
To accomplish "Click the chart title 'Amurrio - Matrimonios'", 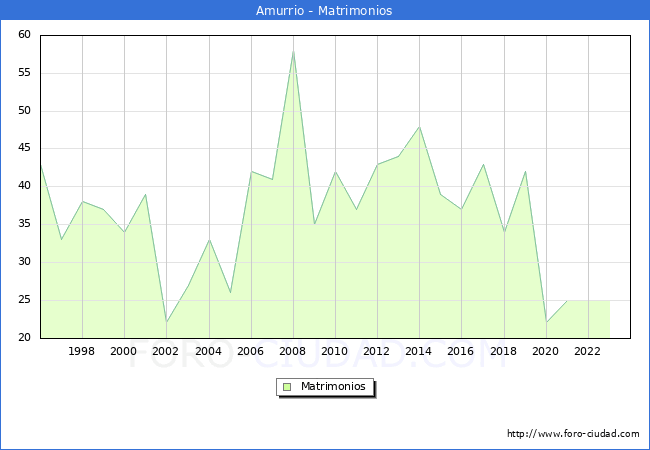I will click(324, 10).
